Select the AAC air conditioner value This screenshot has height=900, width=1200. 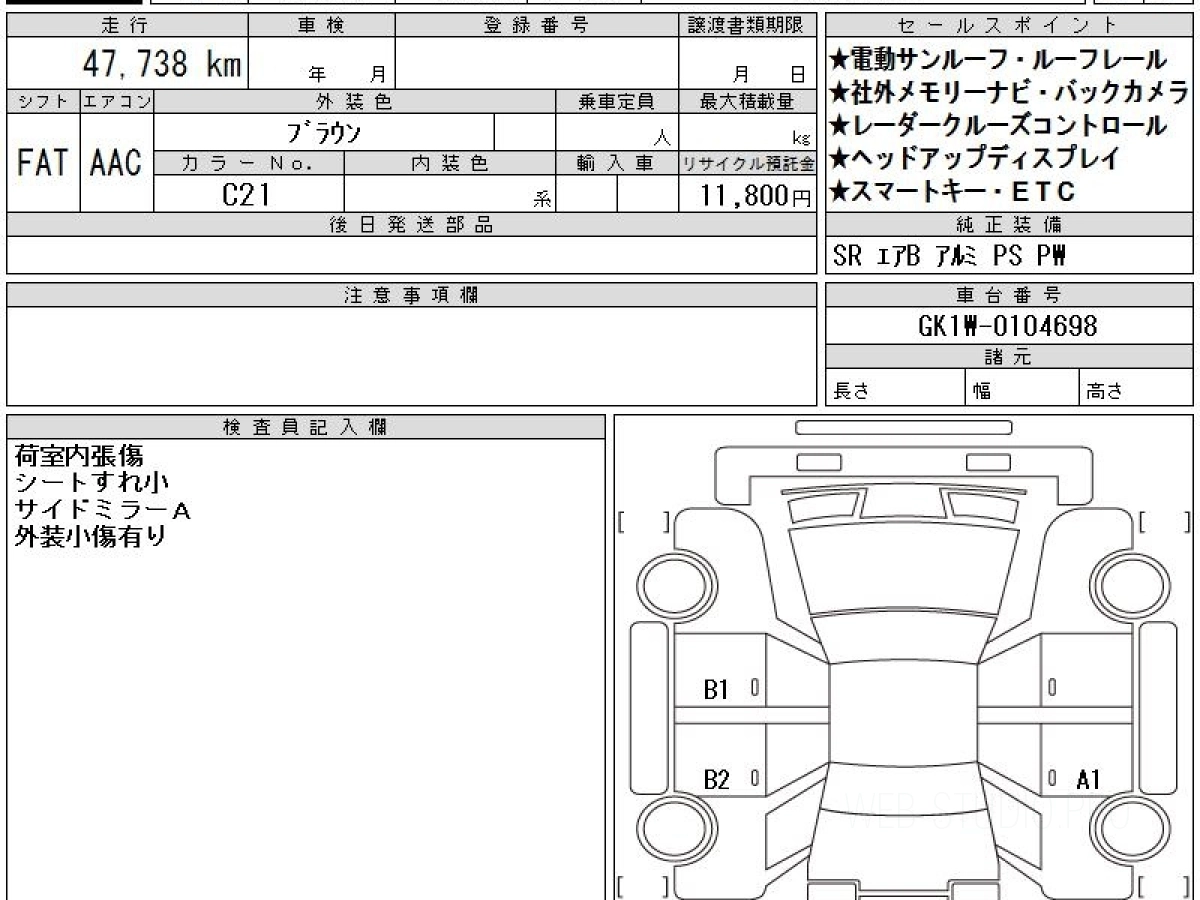coord(116,163)
